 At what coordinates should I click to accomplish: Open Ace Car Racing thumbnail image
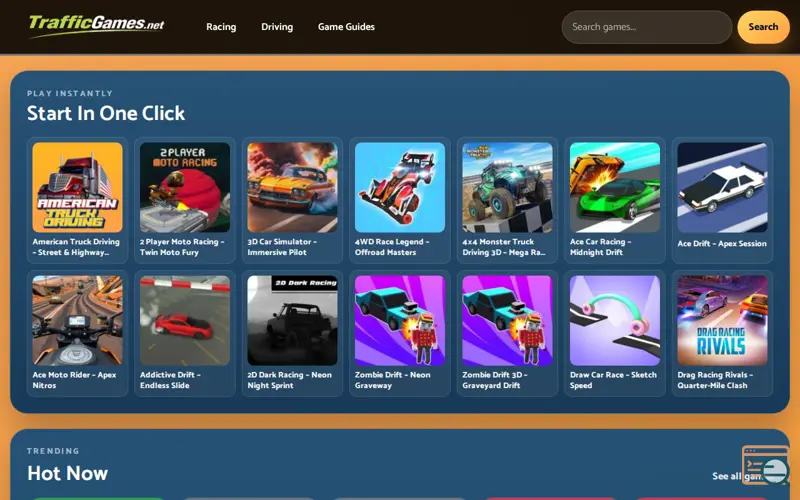615,187
